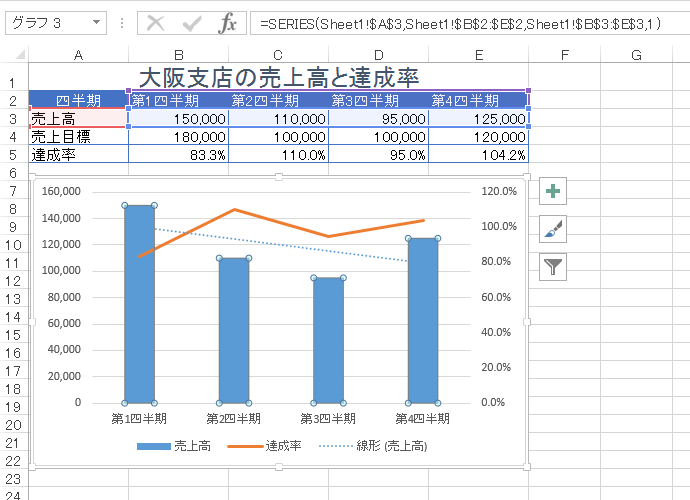Expand the Name Box dropdown arrow
The image size is (690, 500).
point(96,22)
